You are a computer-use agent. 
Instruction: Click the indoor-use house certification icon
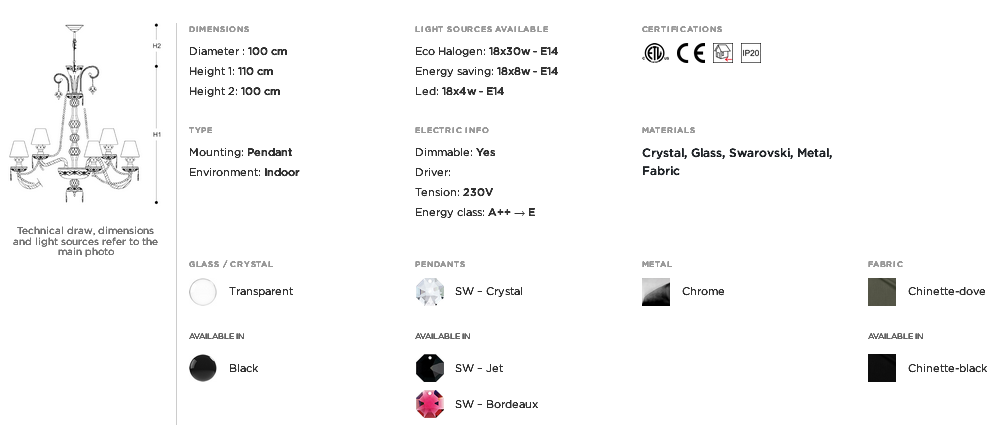coord(723,53)
